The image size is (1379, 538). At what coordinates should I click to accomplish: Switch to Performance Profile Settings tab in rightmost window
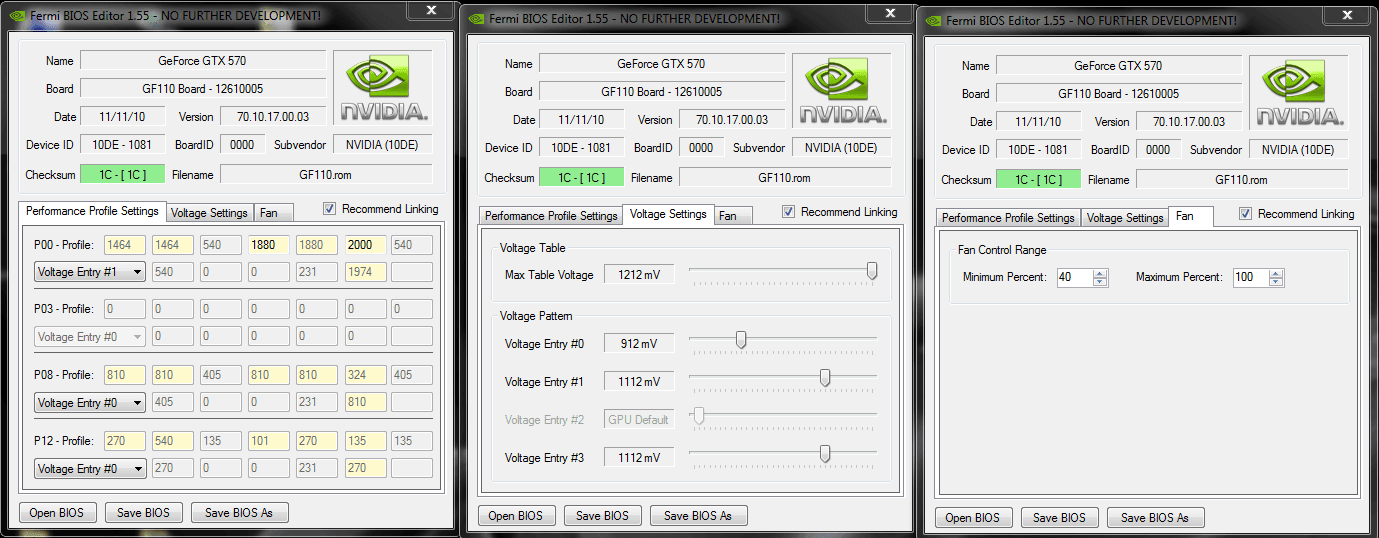click(1009, 217)
